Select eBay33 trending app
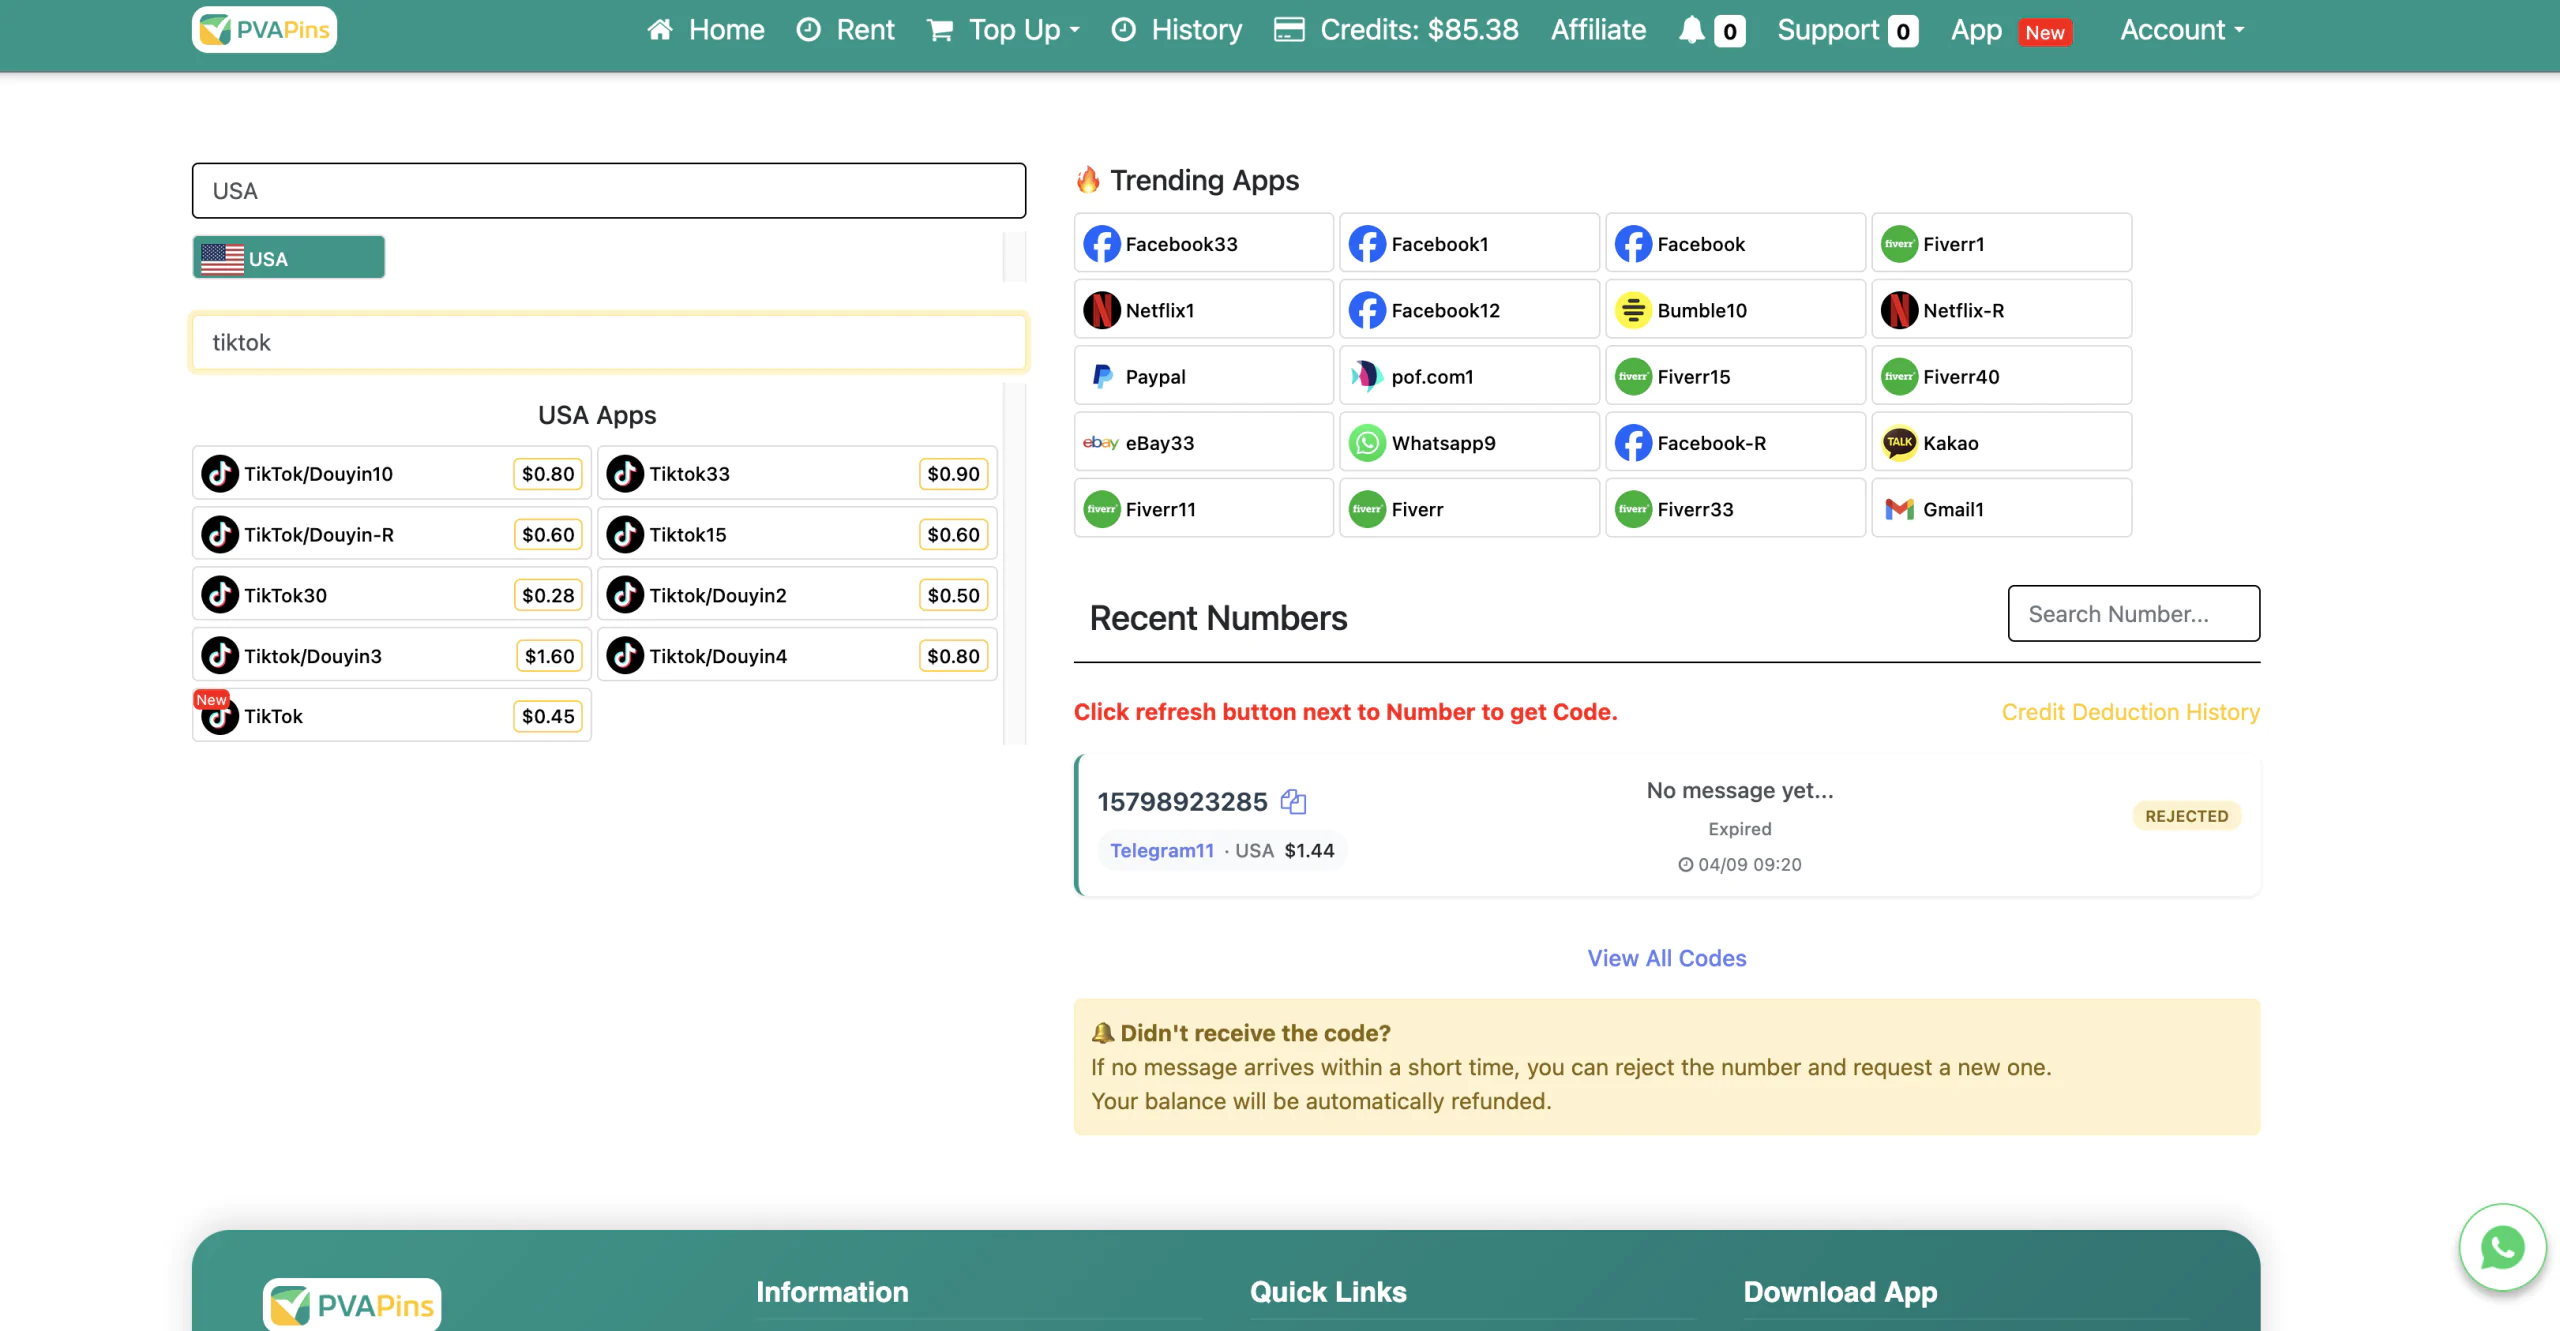 coord(1204,442)
